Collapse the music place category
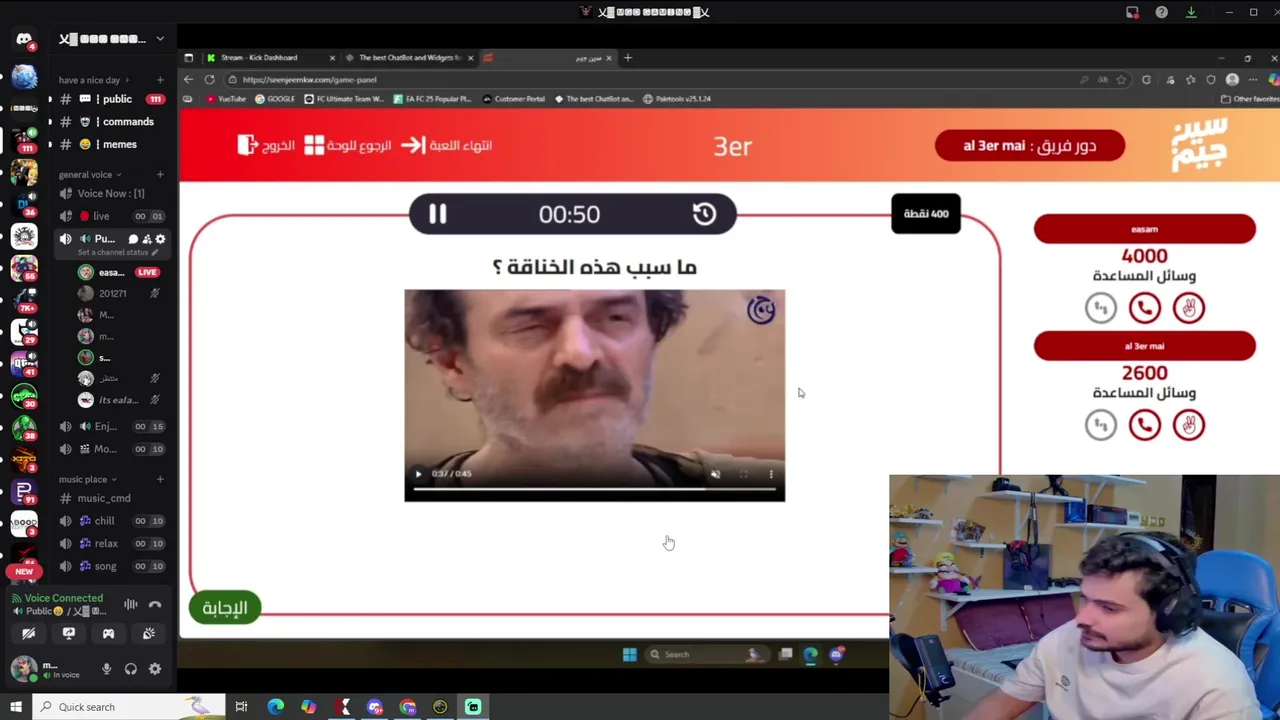 (87, 480)
